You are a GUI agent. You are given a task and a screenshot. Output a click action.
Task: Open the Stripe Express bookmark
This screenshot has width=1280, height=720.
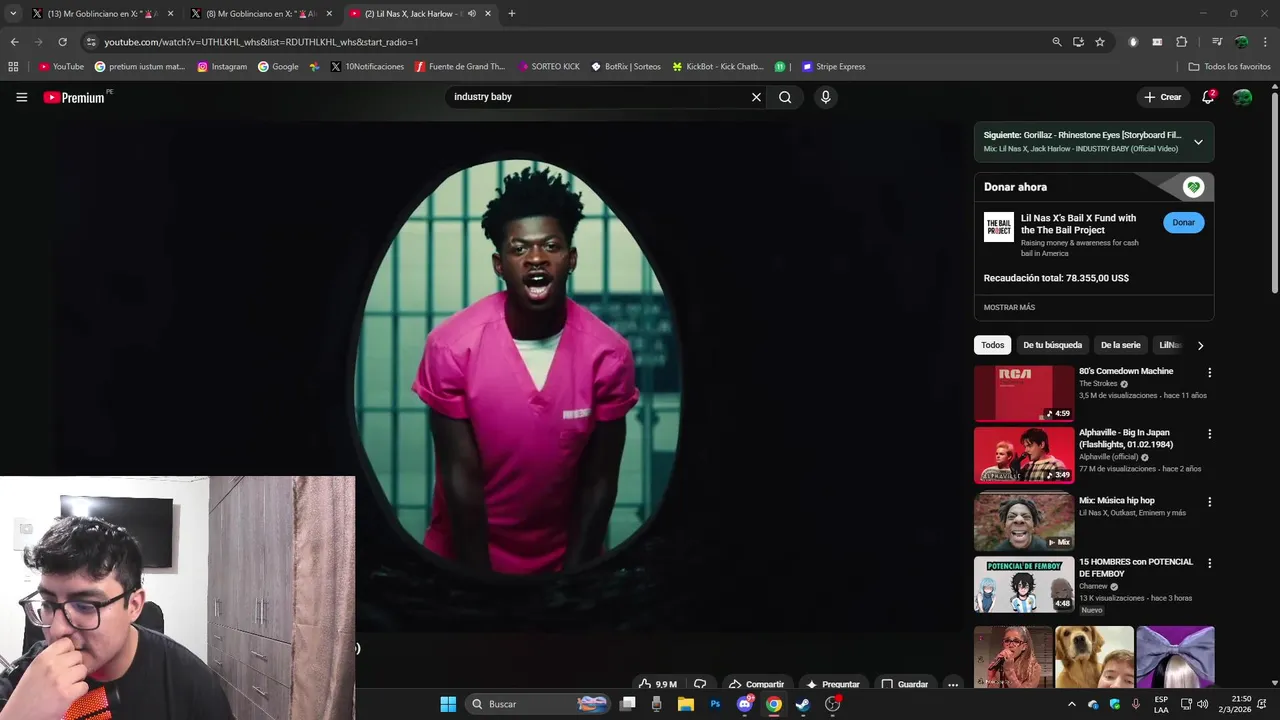834,67
